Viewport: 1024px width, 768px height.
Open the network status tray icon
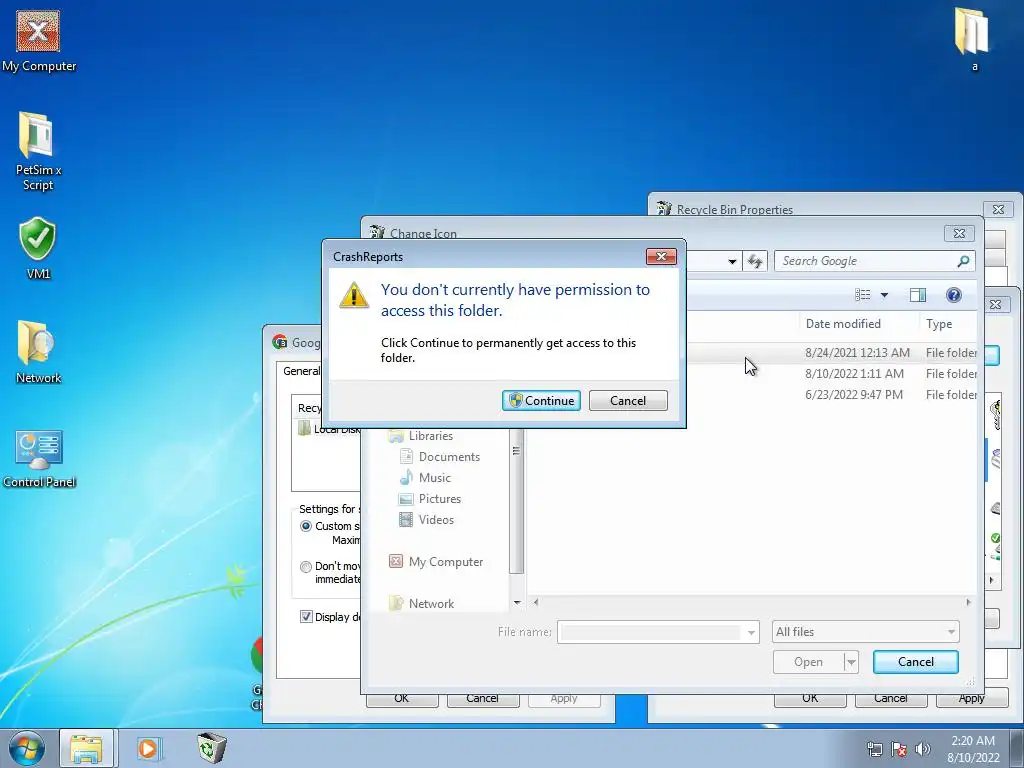pyautogui.click(x=874, y=749)
